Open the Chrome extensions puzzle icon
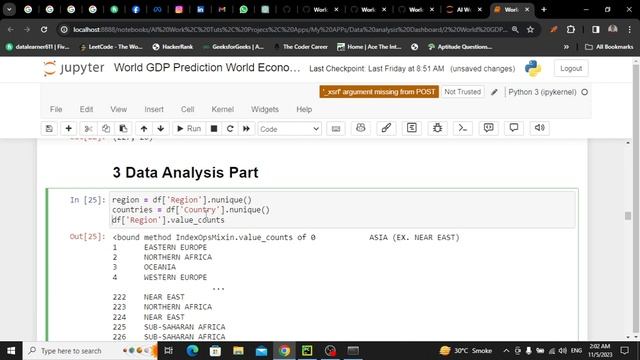640x360 pixels. 571,29
